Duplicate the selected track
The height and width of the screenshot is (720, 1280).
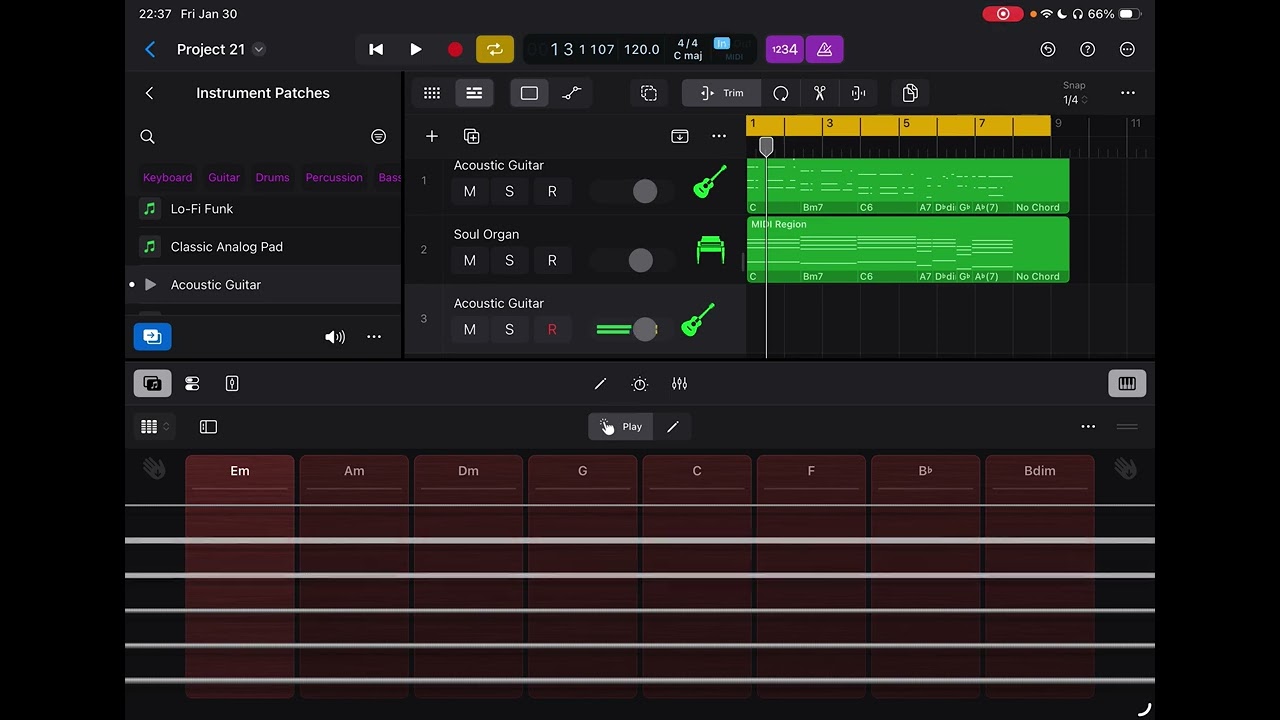(472, 136)
